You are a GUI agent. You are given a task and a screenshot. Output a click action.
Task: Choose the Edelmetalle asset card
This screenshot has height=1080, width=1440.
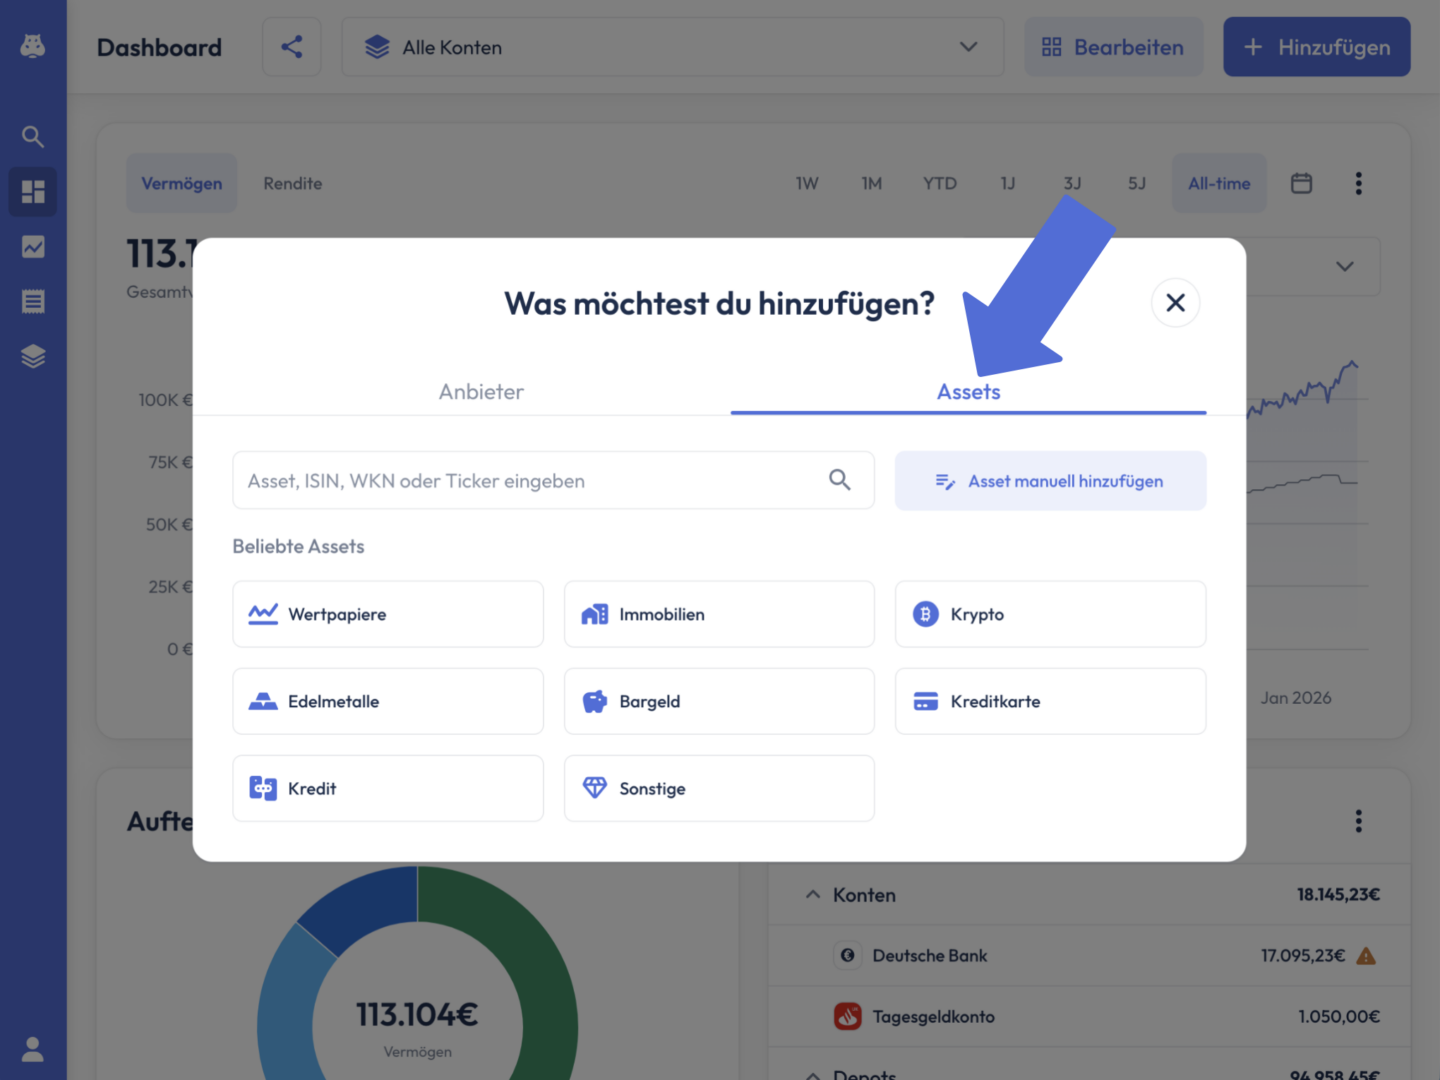pyautogui.click(x=388, y=701)
